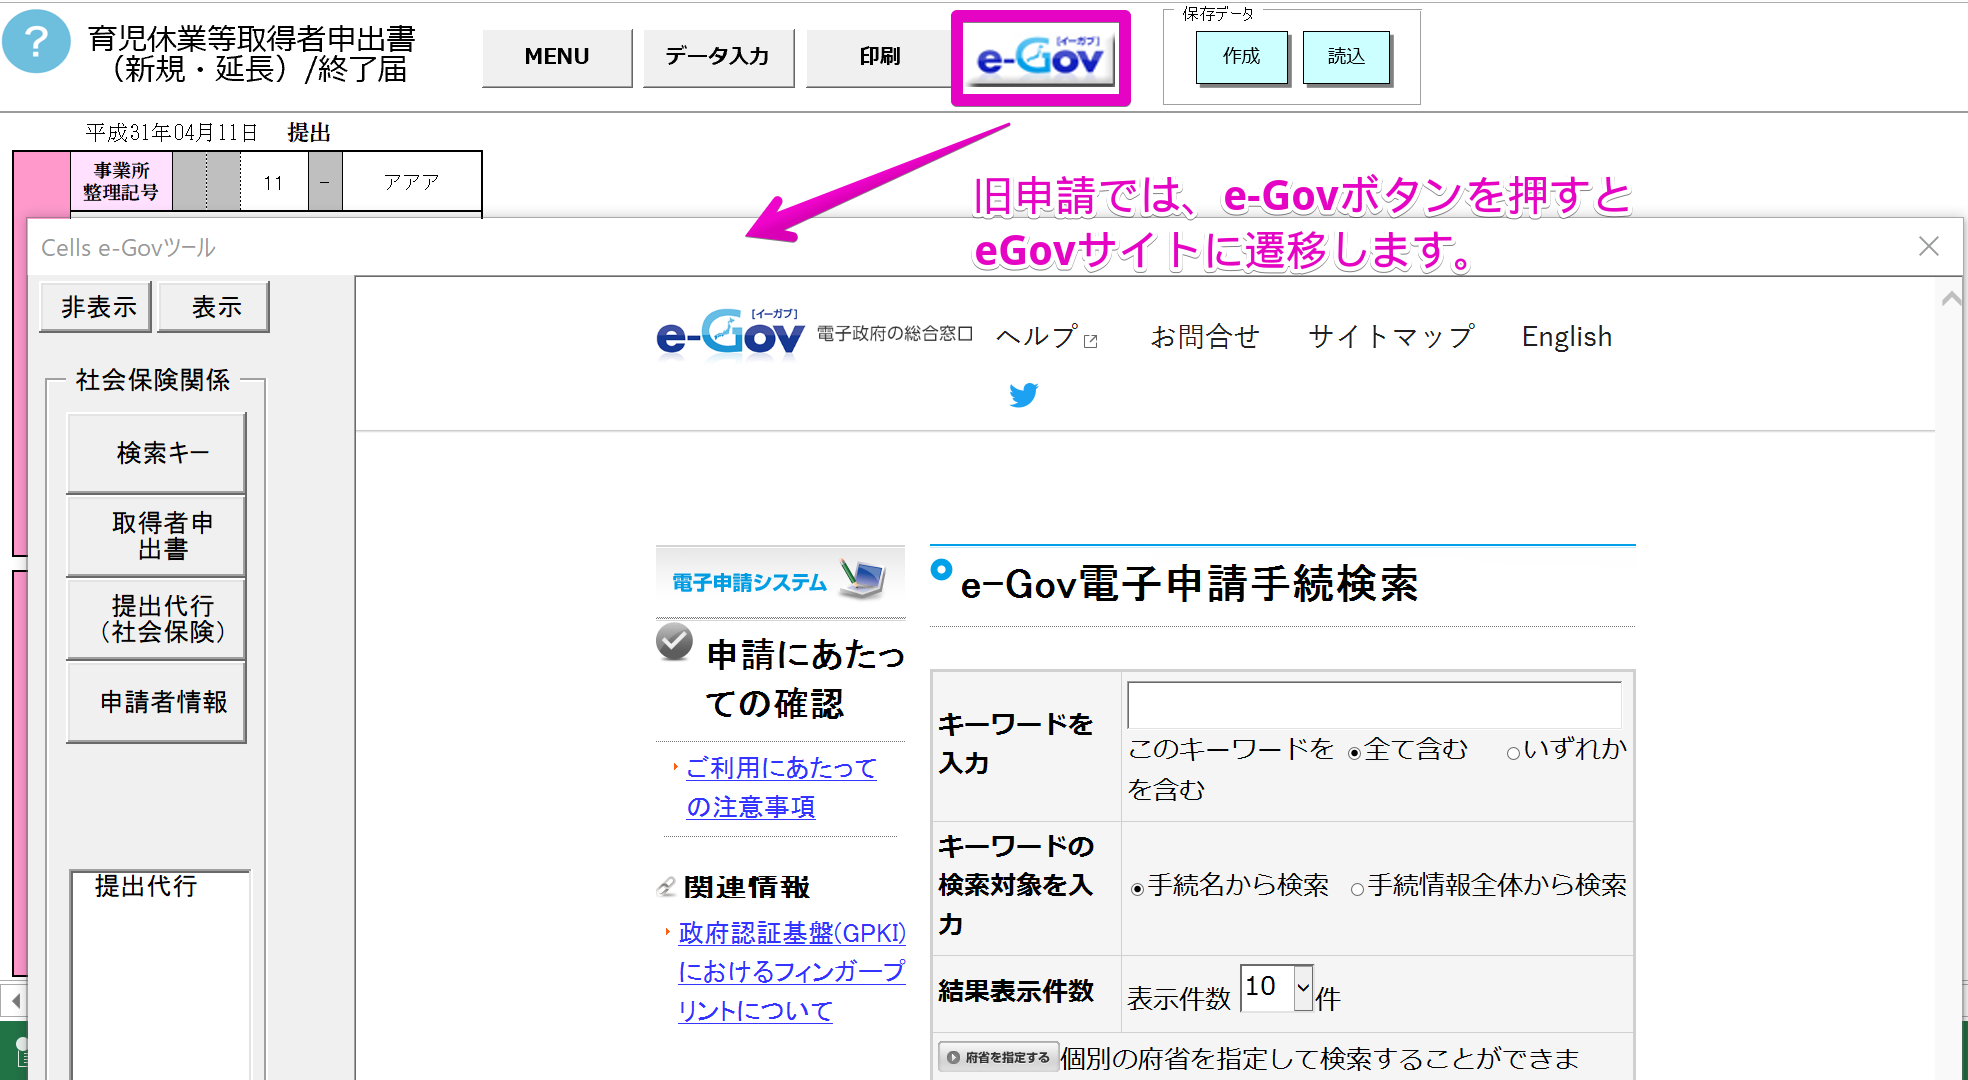
Task: Click the cell containing アアア
Action: click(411, 182)
